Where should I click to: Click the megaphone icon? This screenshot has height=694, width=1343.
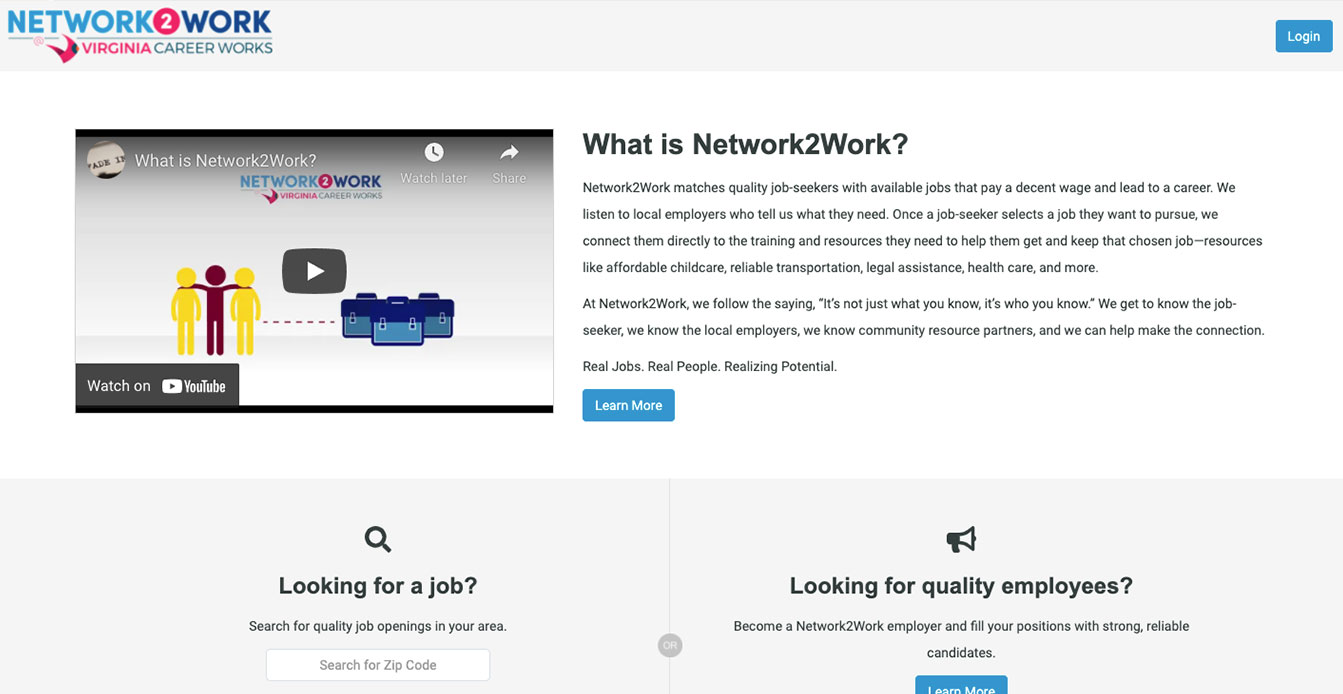point(961,539)
